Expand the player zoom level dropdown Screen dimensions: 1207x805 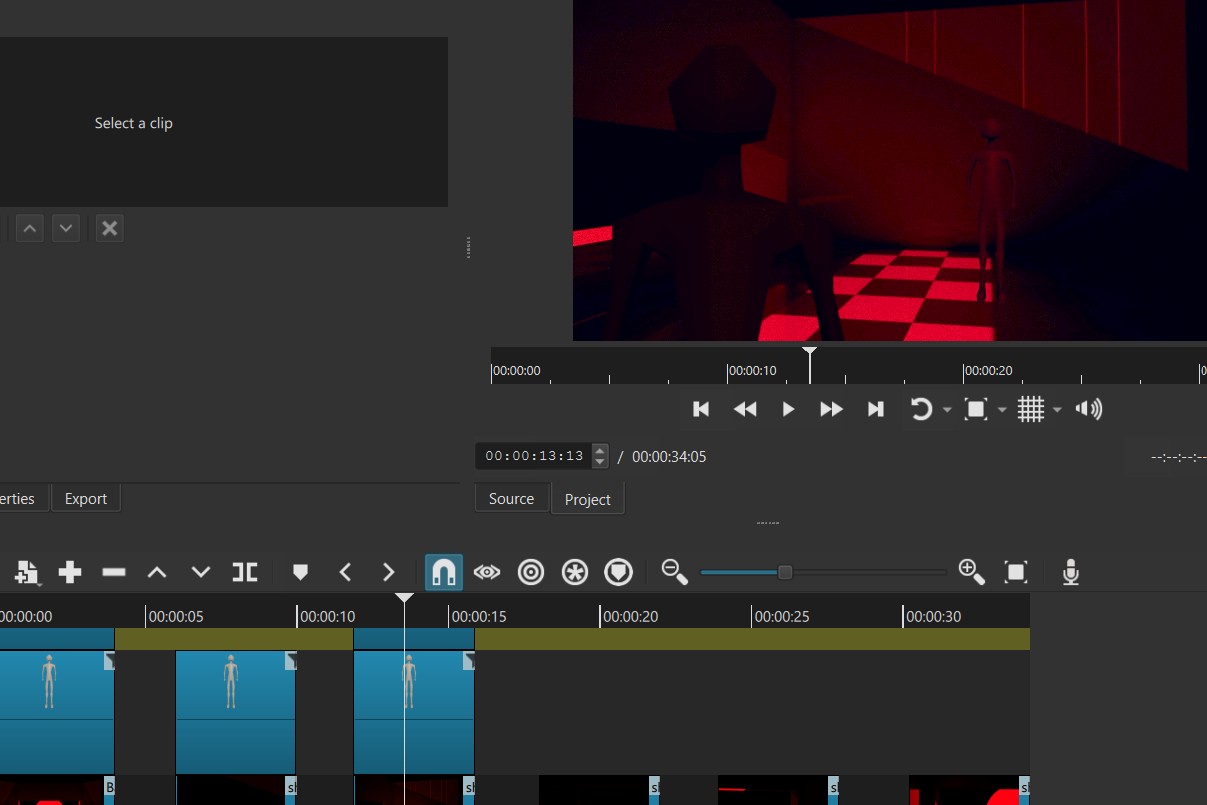[x=1002, y=410]
